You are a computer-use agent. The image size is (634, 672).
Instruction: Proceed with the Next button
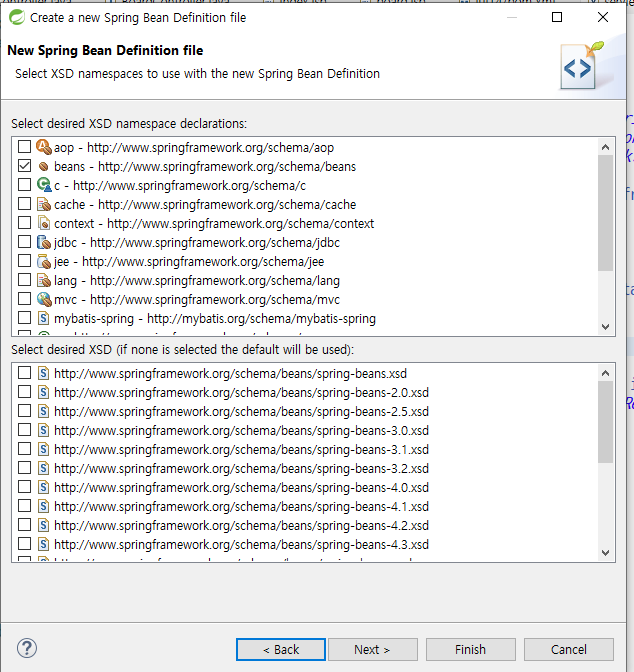[373, 649]
